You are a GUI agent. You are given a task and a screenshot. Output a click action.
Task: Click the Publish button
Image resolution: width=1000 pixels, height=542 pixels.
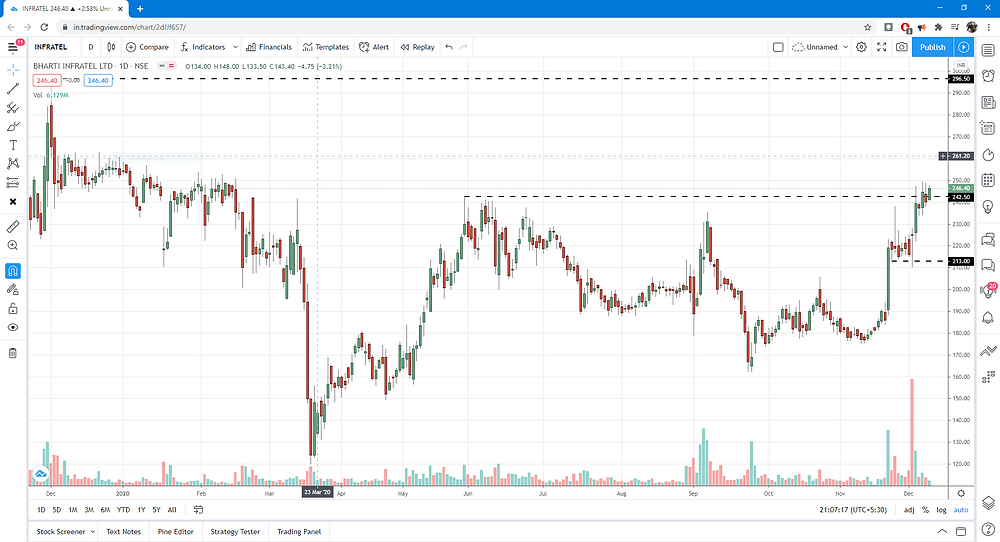pyautogui.click(x=932, y=47)
